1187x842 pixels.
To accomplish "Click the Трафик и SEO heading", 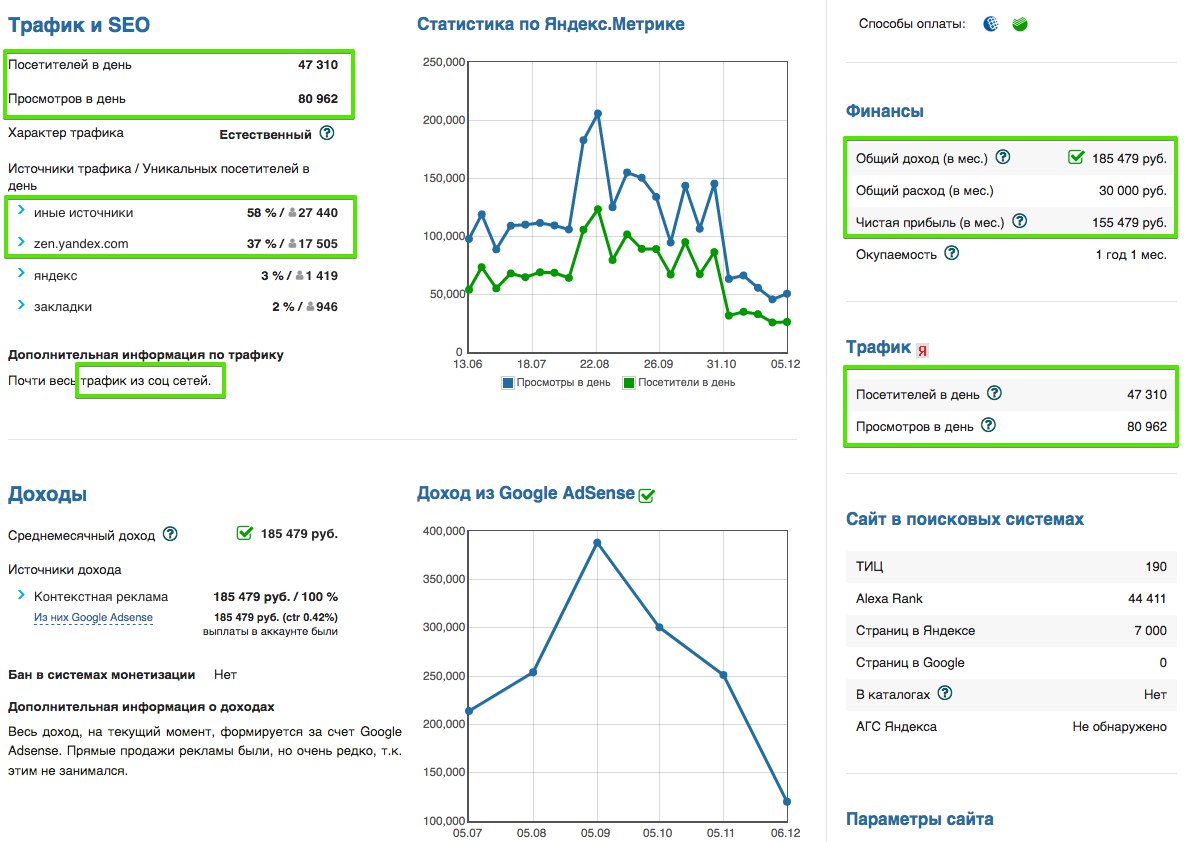I will (x=79, y=25).
